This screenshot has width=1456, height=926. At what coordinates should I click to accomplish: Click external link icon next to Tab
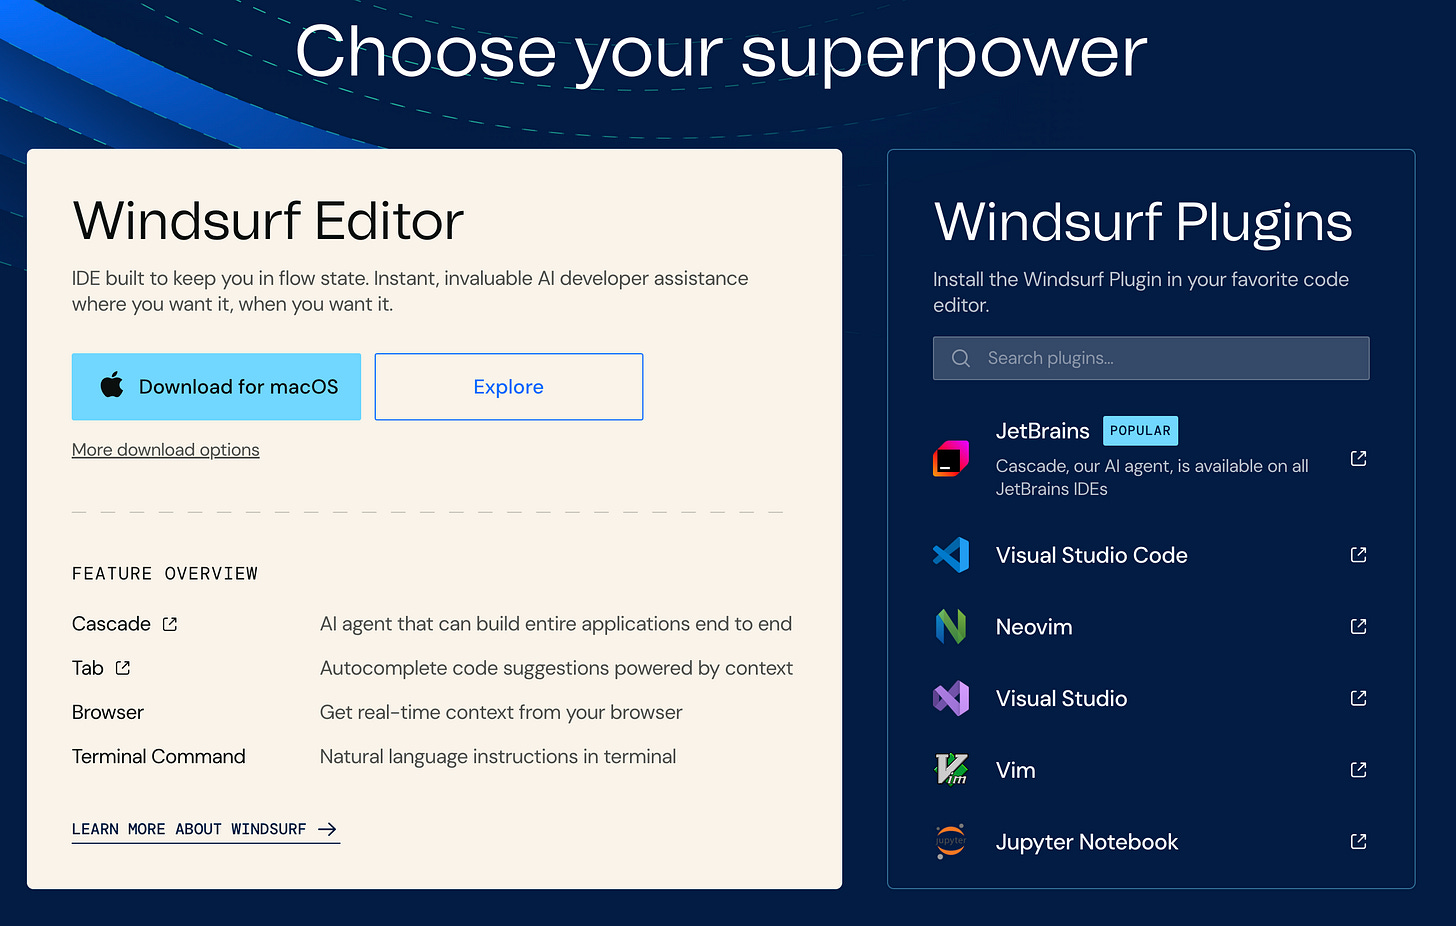(x=123, y=668)
